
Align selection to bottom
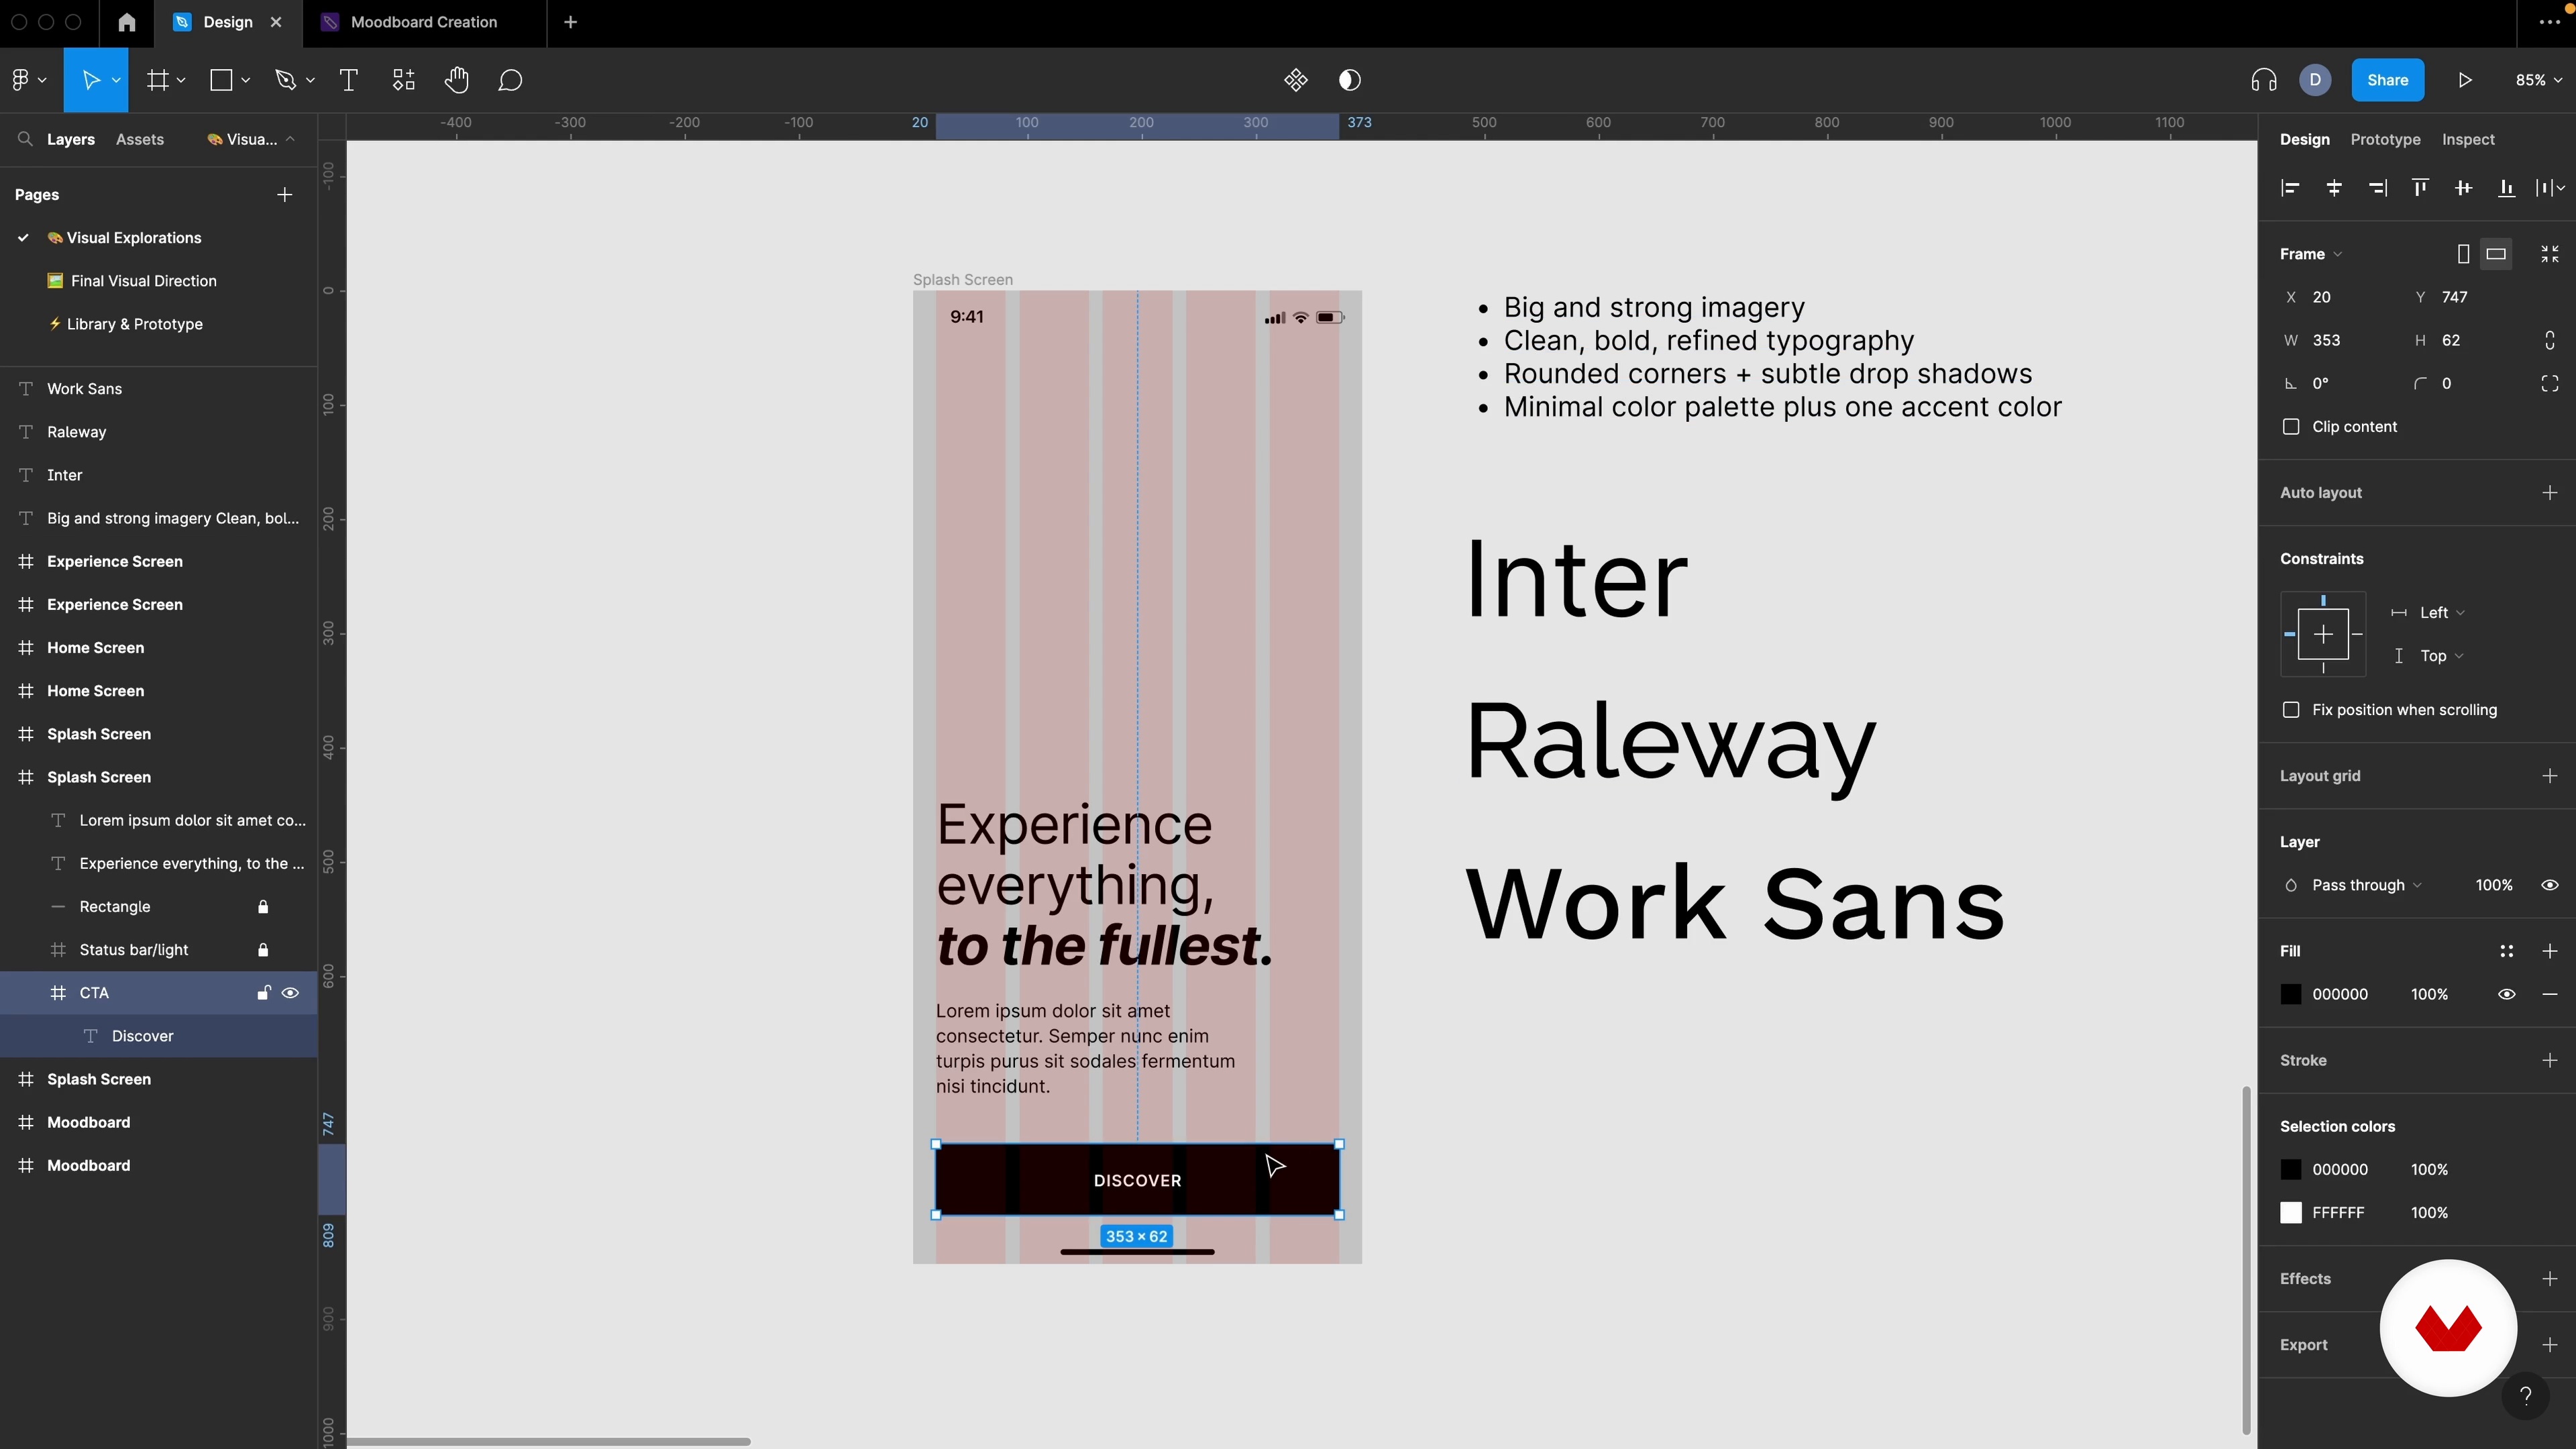tap(2506, 188)
